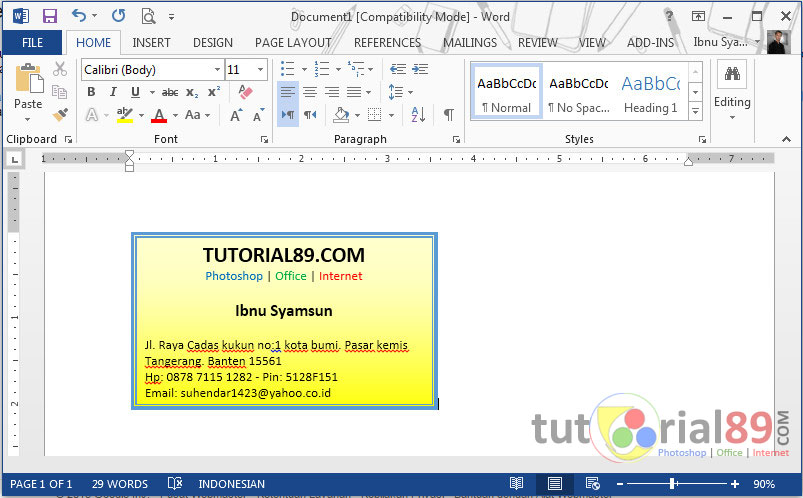Switch to the DESIGN tab
Image resolution: width=803 pixels, height=498 pixels.
(213, 43)
